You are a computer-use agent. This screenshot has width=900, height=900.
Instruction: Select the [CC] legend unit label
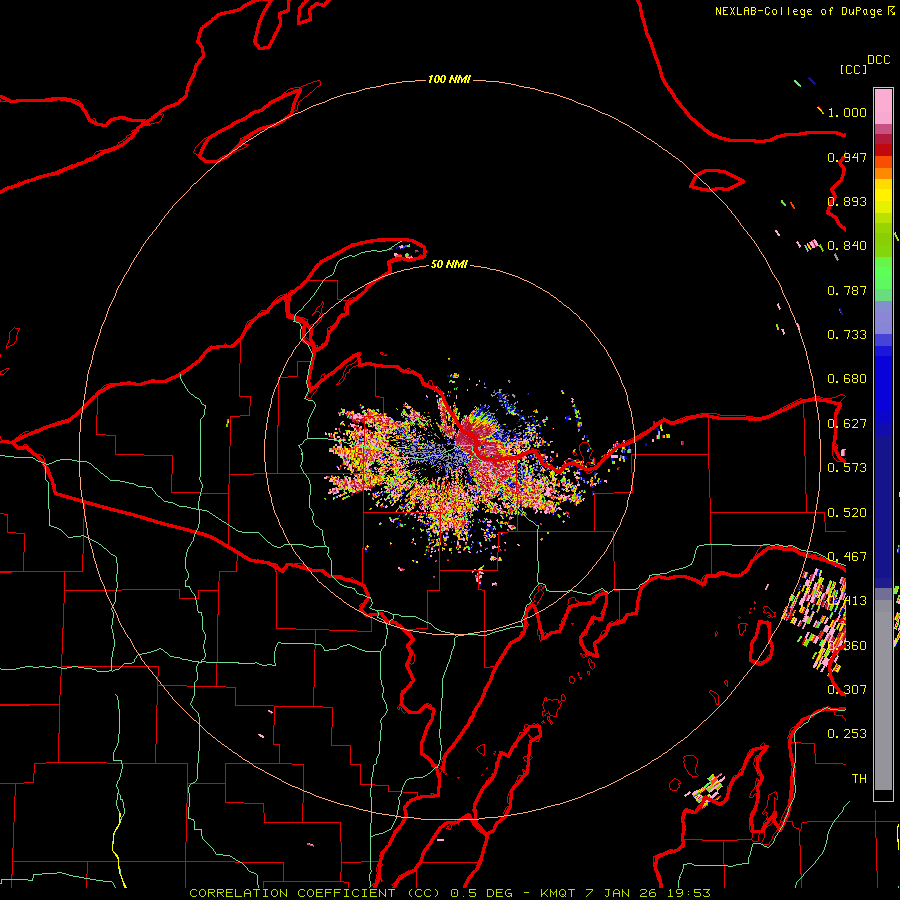pyautogui.click(x=853, y=69)
